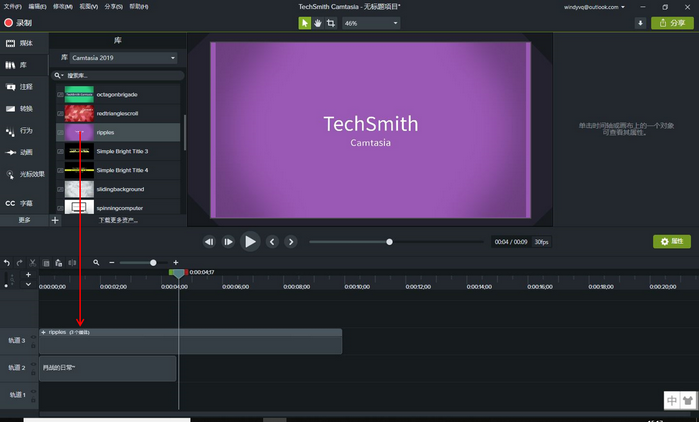
Task: Lock track 轨道 1
Action: [33, 400]
